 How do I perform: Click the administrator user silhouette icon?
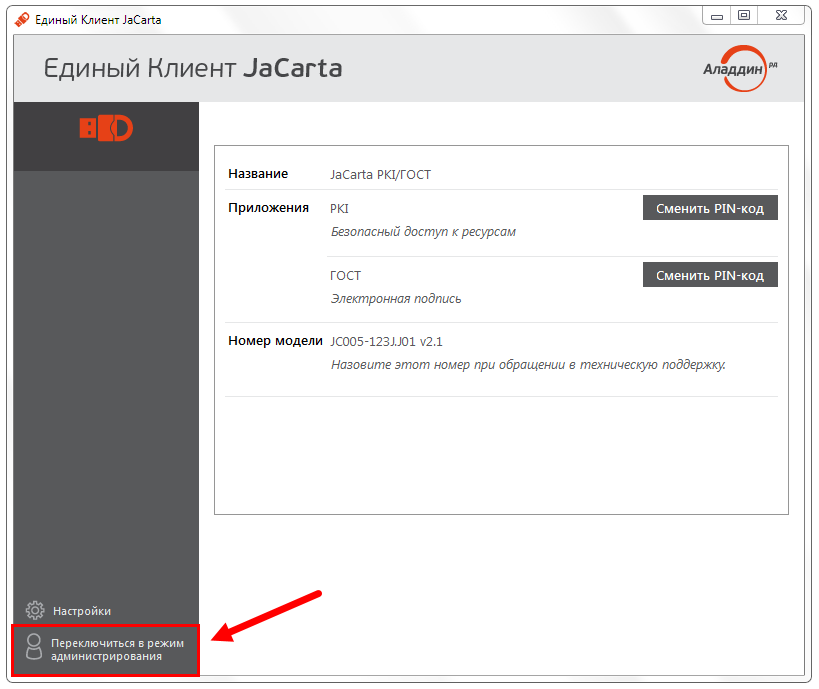pos(34,647)
